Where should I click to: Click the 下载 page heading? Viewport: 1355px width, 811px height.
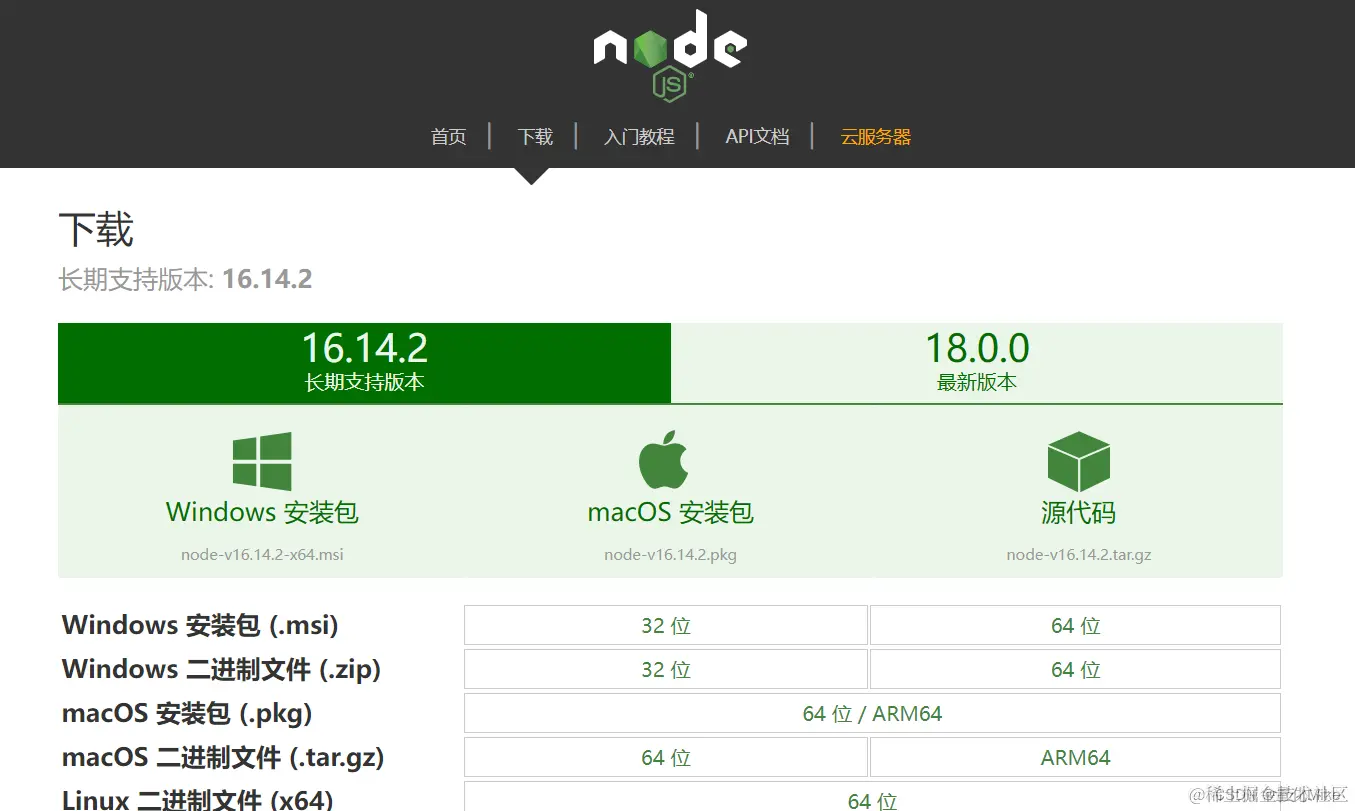[96, 230]
